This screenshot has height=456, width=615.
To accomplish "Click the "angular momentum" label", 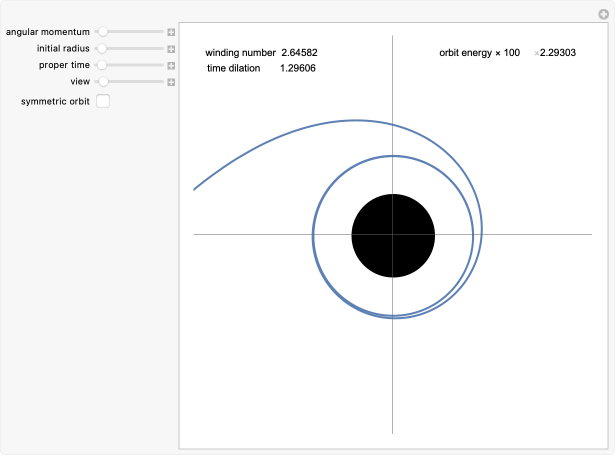I will [47, 32].
